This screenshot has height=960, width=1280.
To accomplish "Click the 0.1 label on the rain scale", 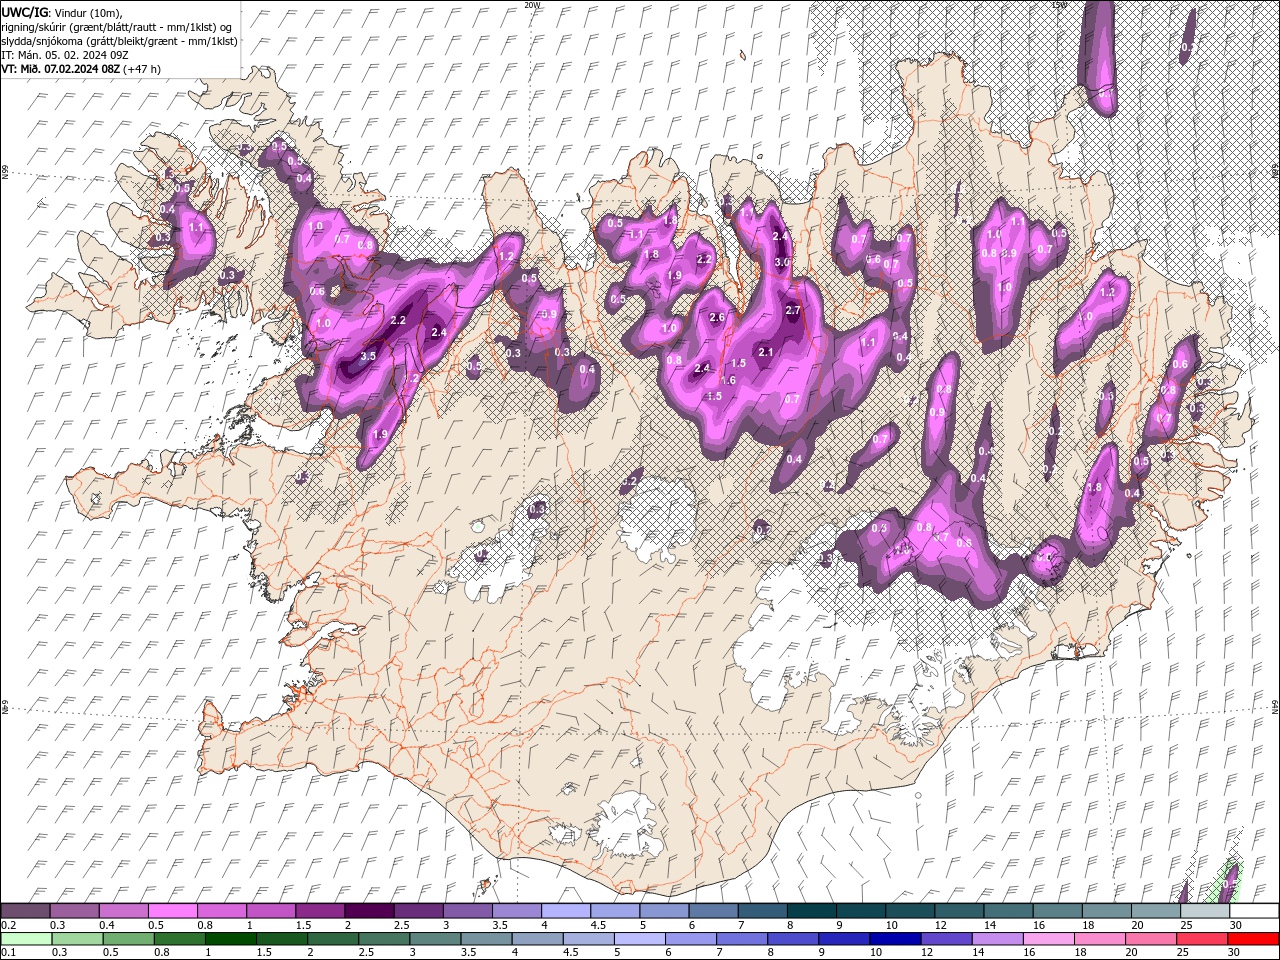I will [x=8, y=953].
